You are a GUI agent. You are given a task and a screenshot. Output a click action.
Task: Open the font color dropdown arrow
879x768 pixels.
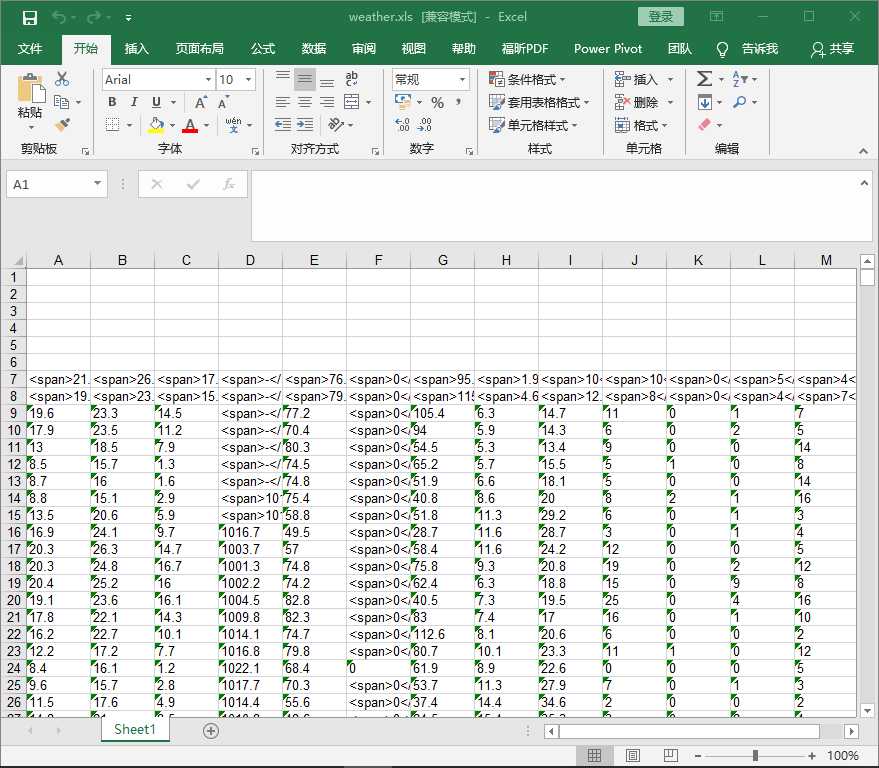pos(206,125)
